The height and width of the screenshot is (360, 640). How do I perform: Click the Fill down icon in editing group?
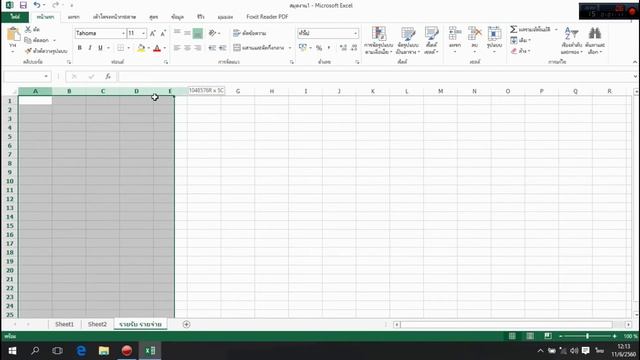[514, 40]
